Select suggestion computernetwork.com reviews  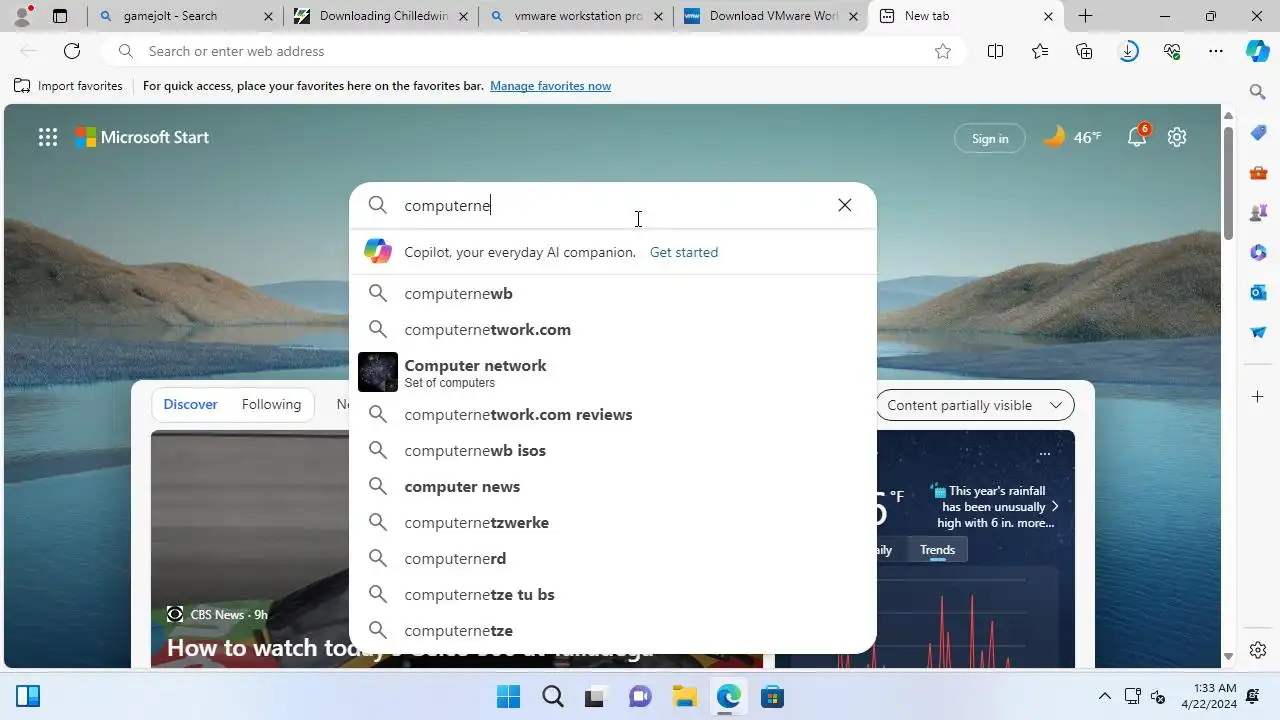pos(612,414)
